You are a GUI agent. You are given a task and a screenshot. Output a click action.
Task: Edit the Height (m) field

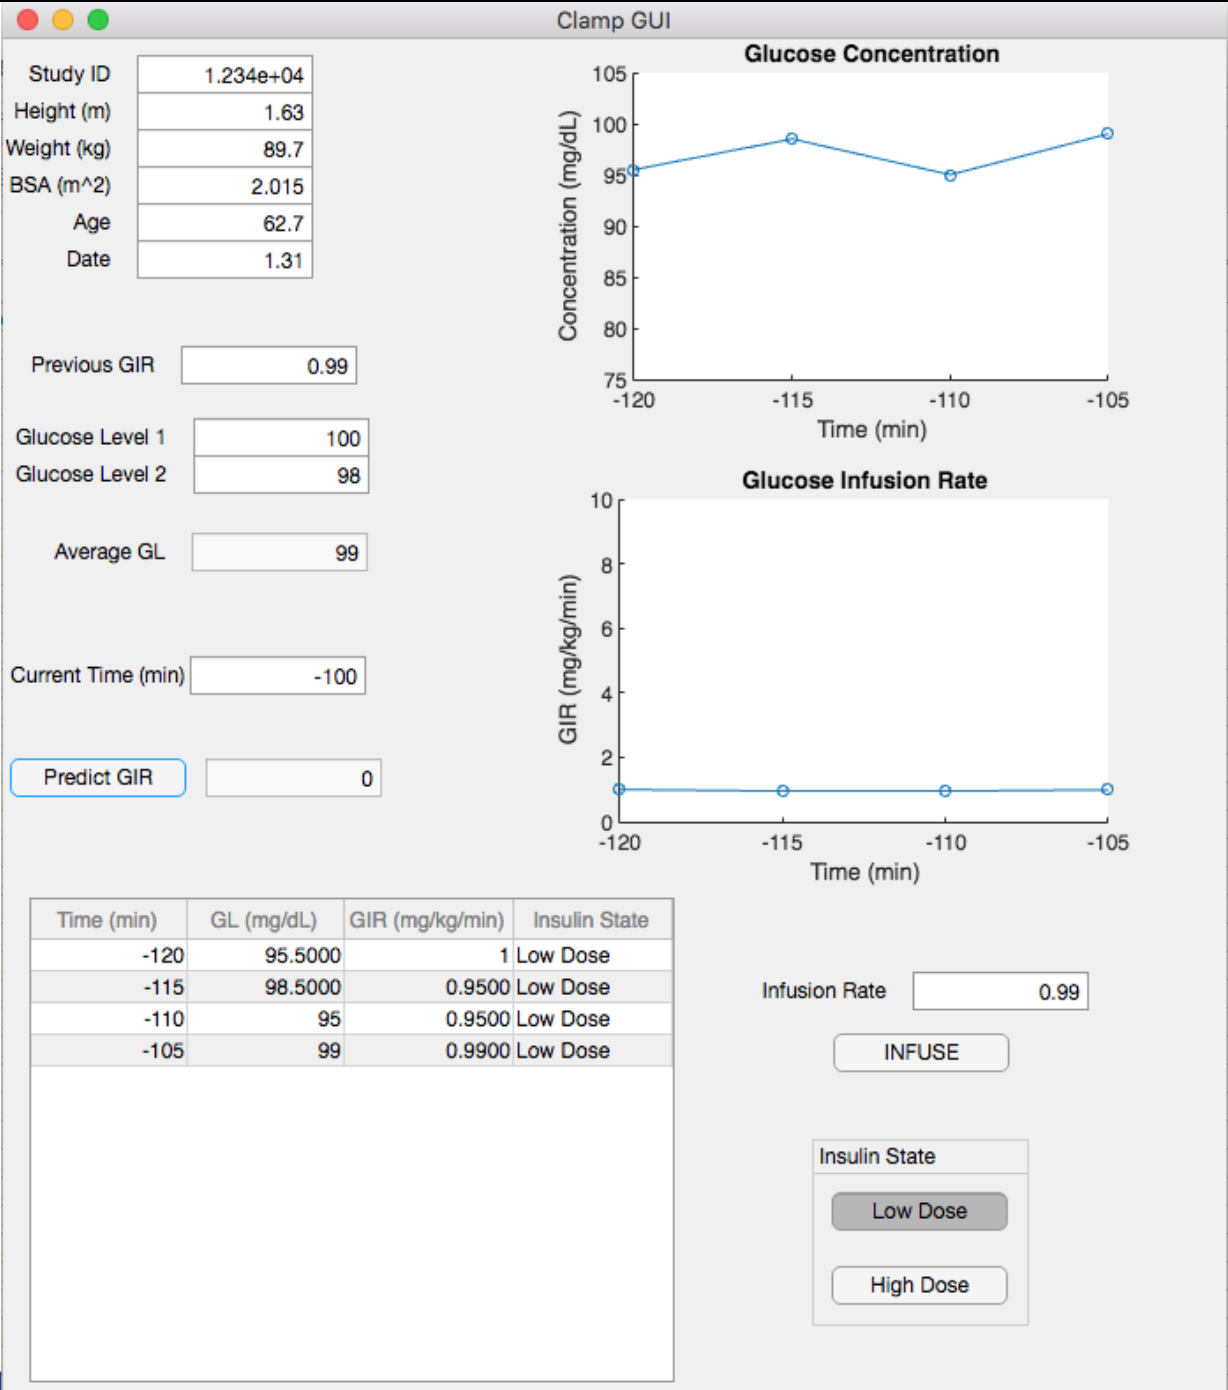[x=225, y=112]
